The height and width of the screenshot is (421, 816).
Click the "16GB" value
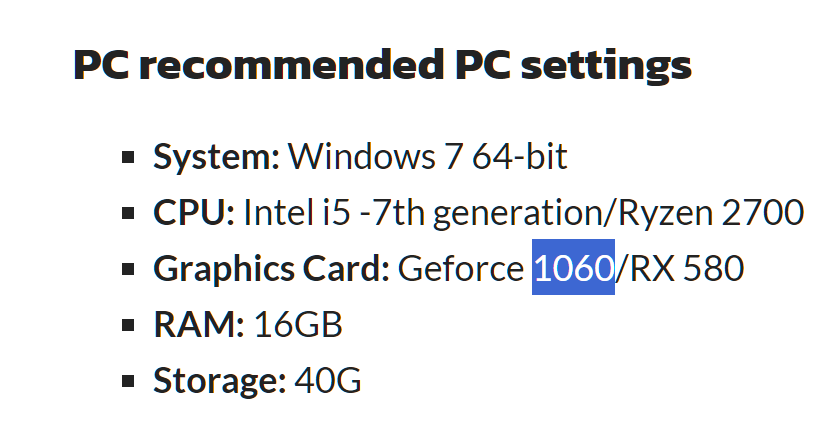[x=298, y=325]
